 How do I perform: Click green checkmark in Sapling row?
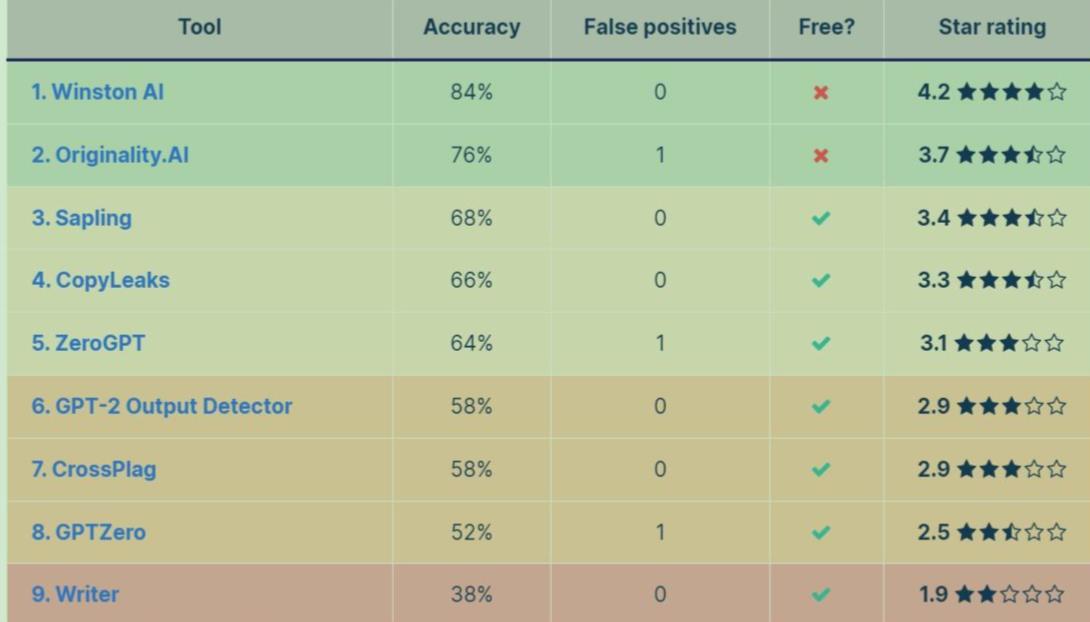(x=821, y=218)
